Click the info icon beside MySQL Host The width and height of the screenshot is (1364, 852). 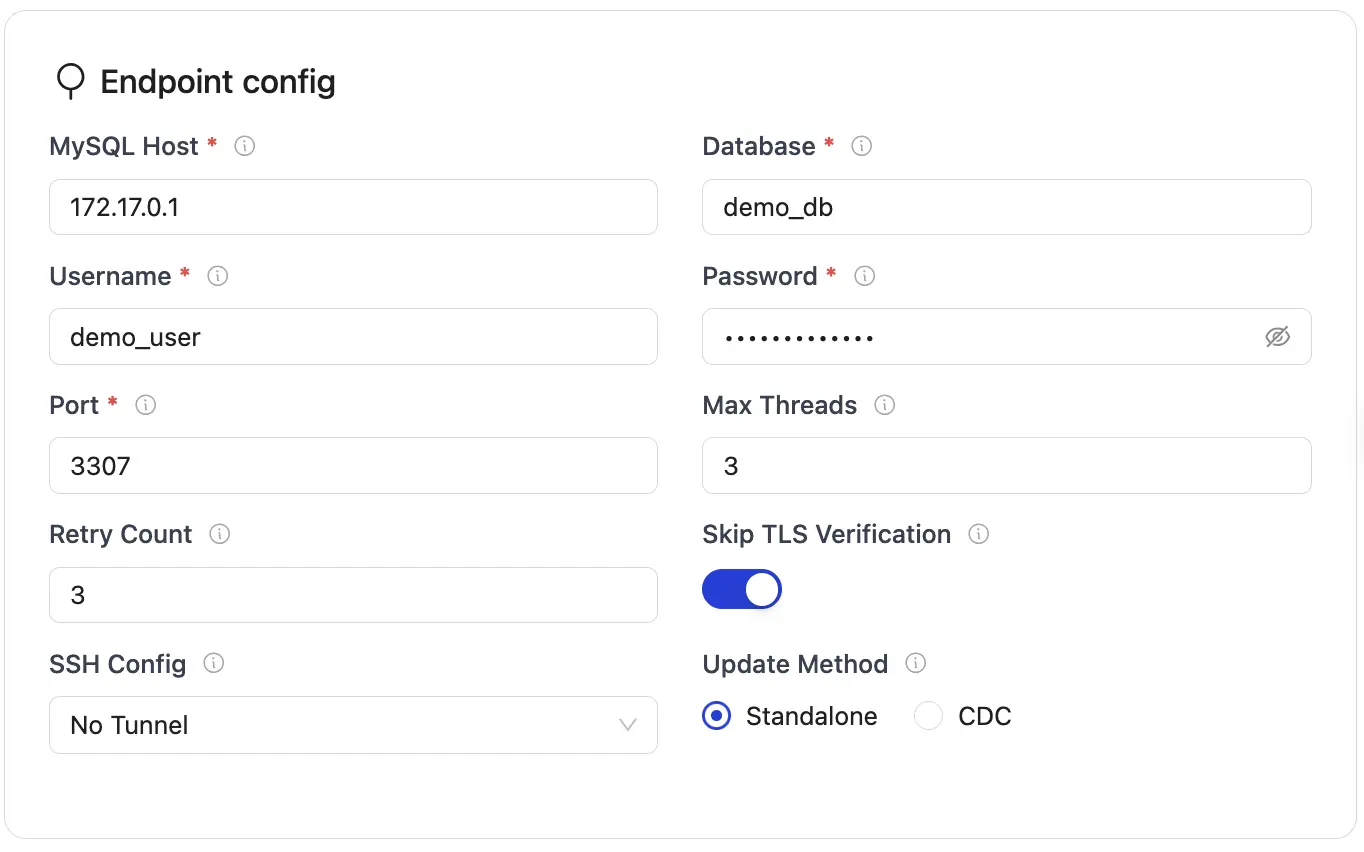coord(244,146)
